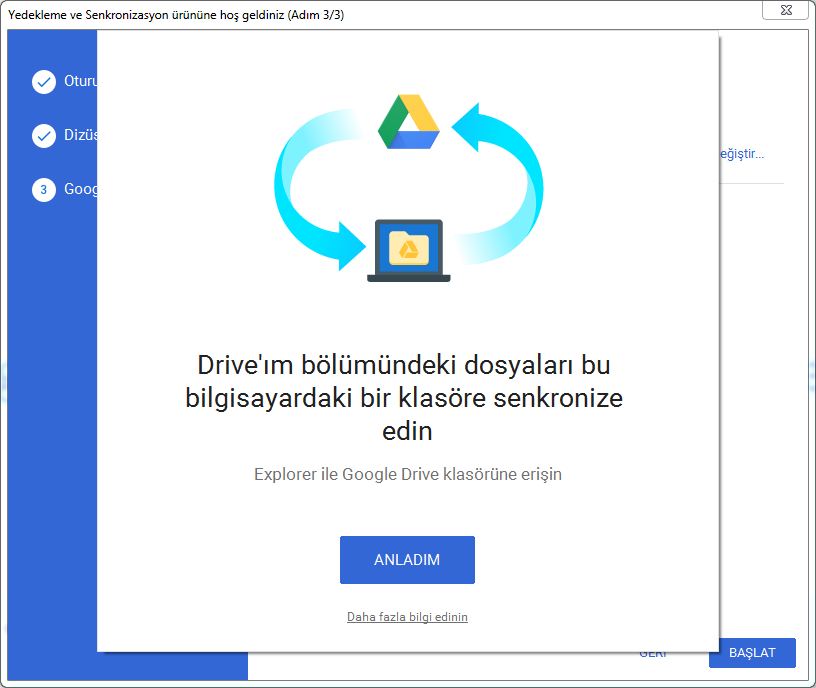Click 'Explorer ile Google Drive klasörüne erişin' text
Image resolution: width=816 pixels, height=688 pixels.
point(407,474)
